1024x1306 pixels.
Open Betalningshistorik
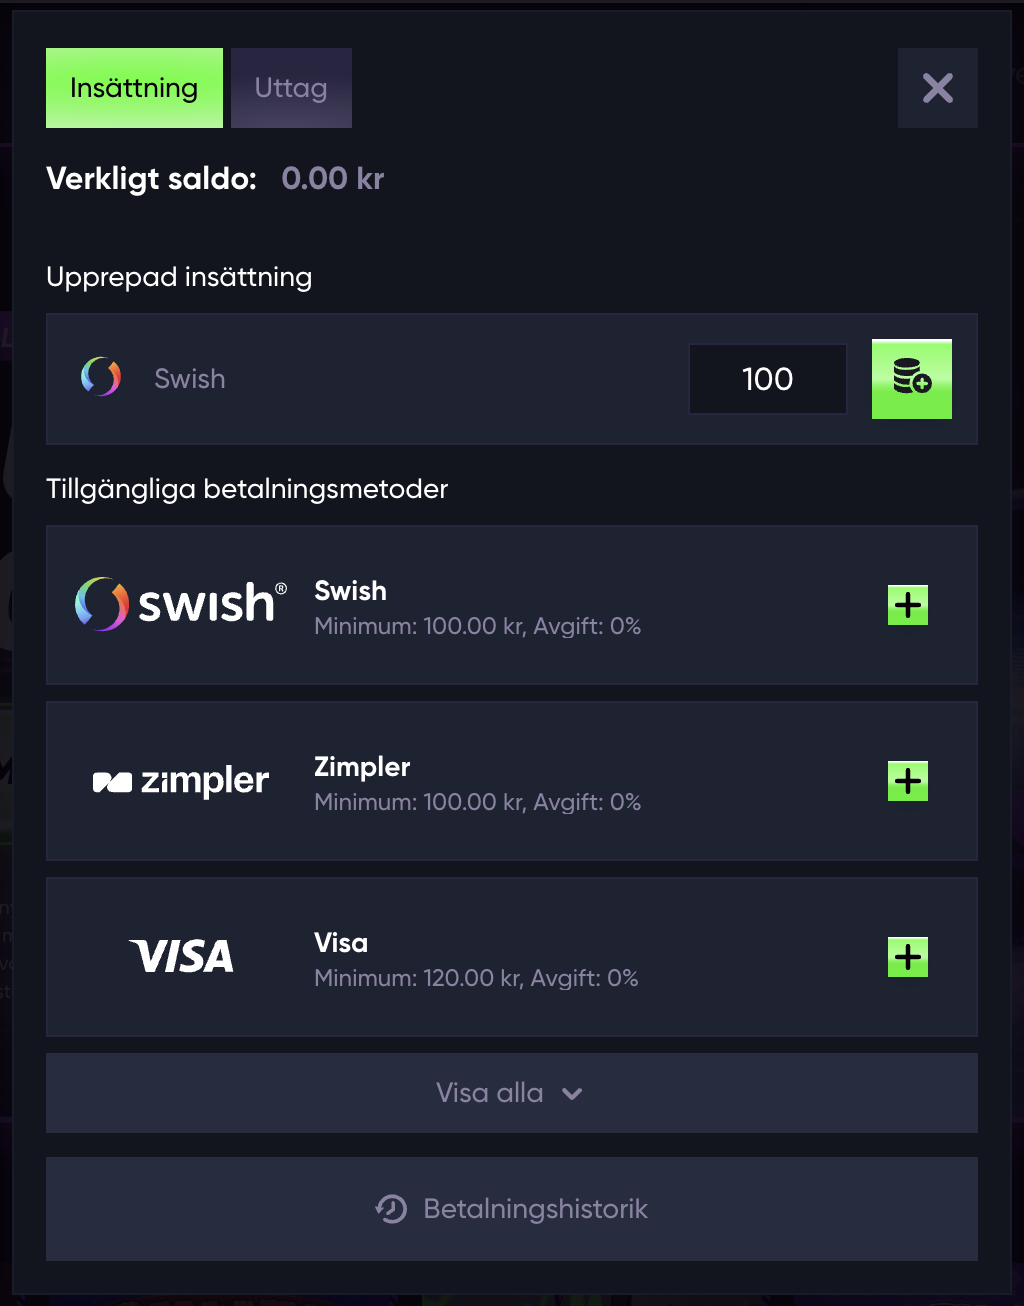511,1209
